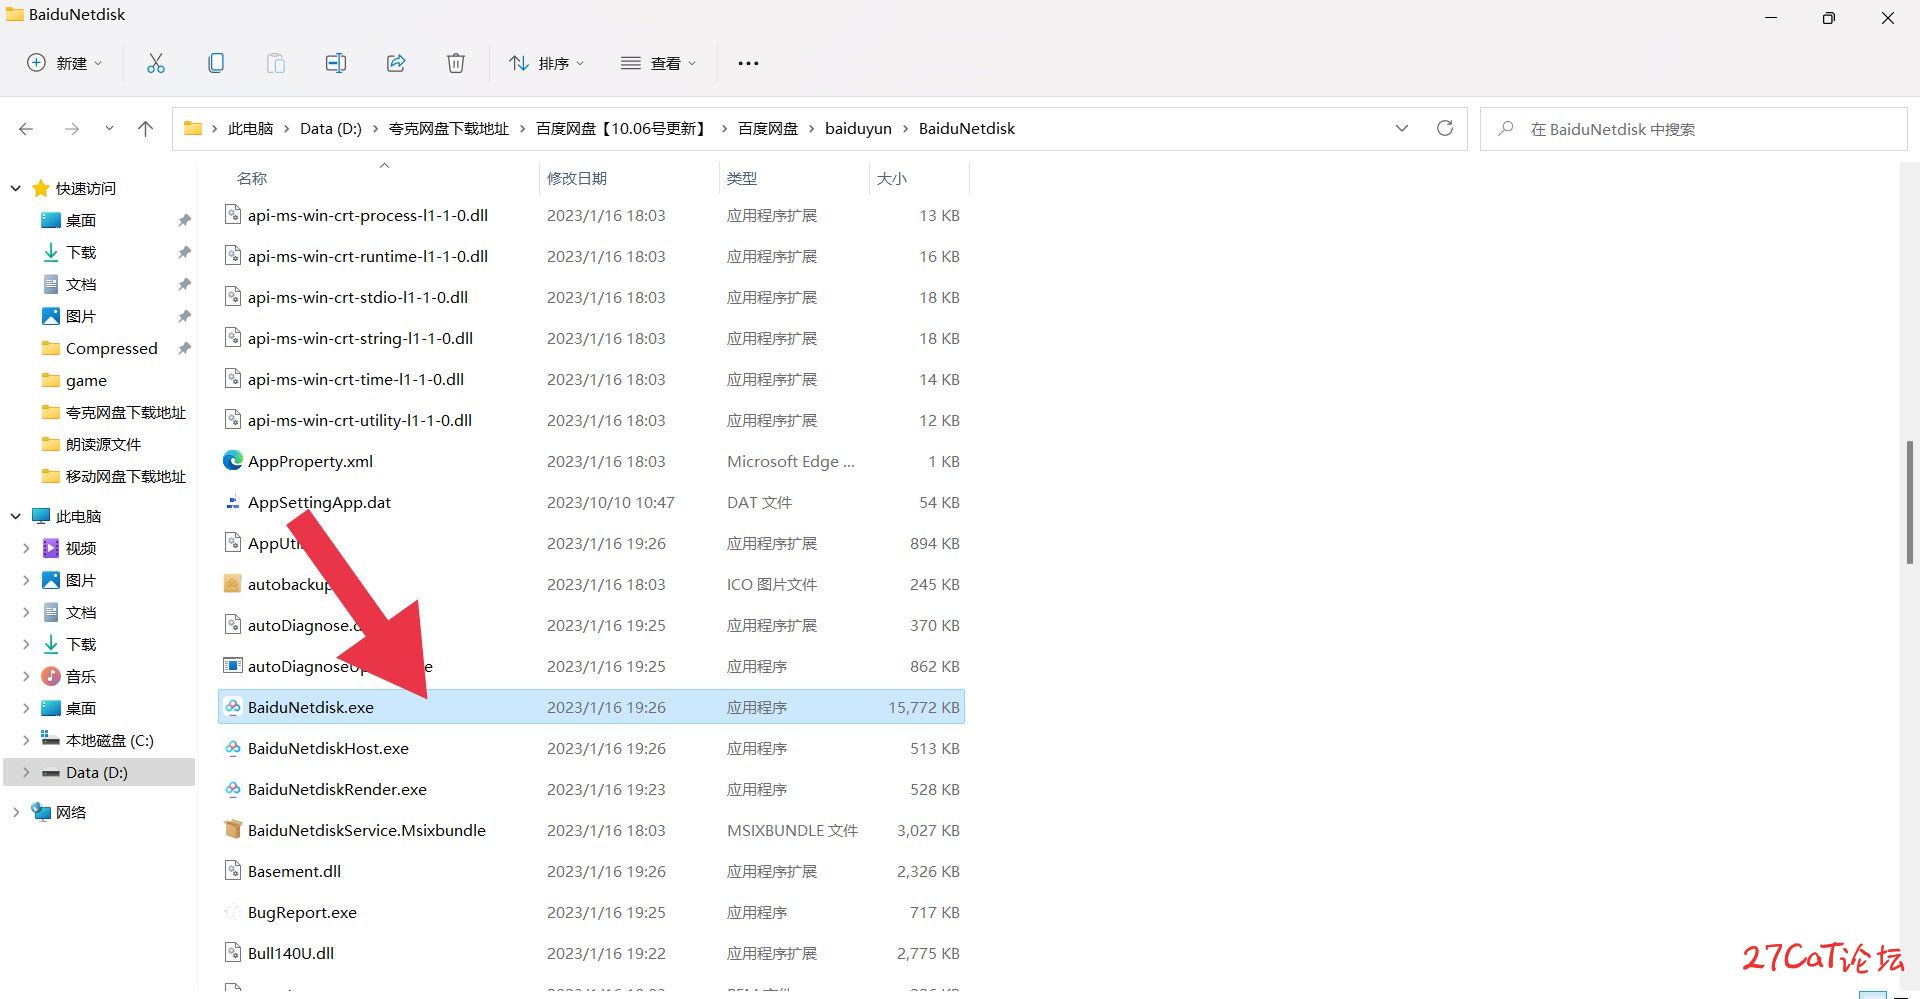1920x999 pixels.
Task: Open the 排序 (Sort) dropdown
Action: click(x=546, y=63)
